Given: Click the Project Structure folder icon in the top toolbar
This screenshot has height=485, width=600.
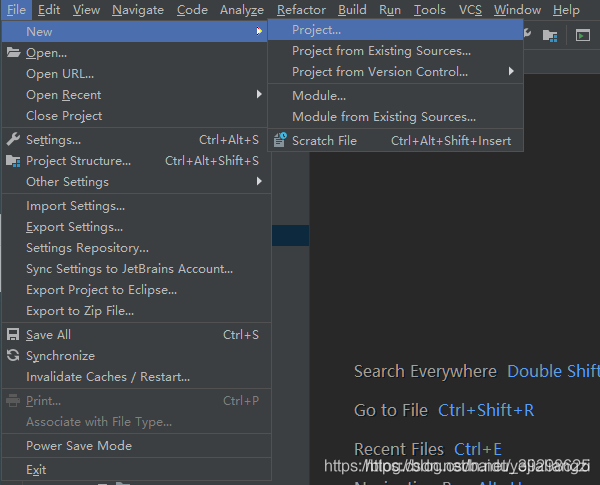Looking at the screenshot, I should (550, 35).
